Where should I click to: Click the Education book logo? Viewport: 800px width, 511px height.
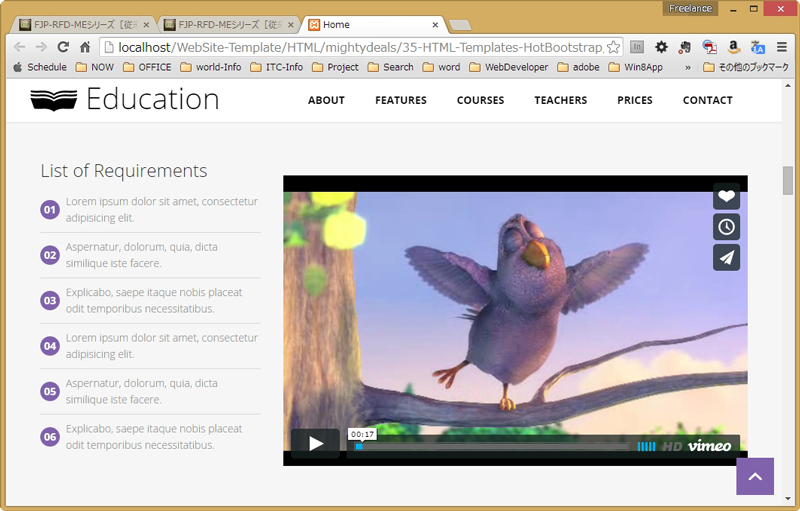pyautogui.click(x=124, y=99)
